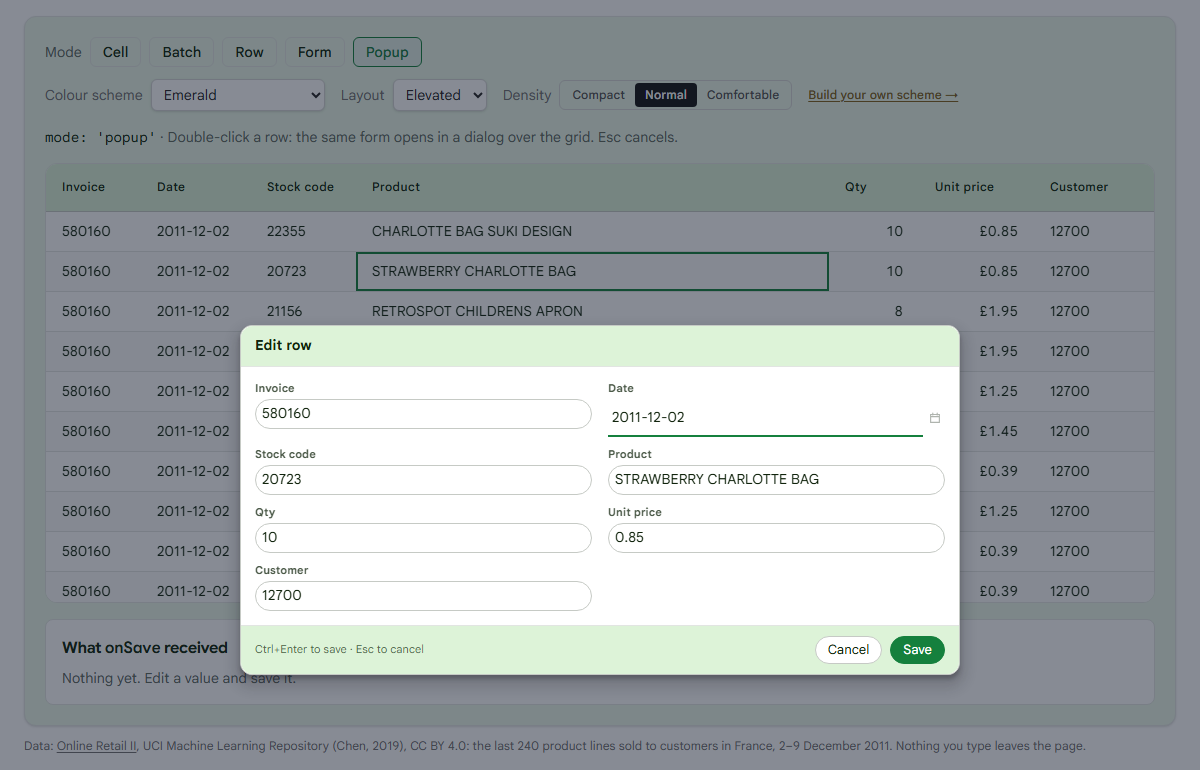Click the What onSave received heading
Image resolution: width=1200 pixels, height=770 pixels.
tap(145, 648)
